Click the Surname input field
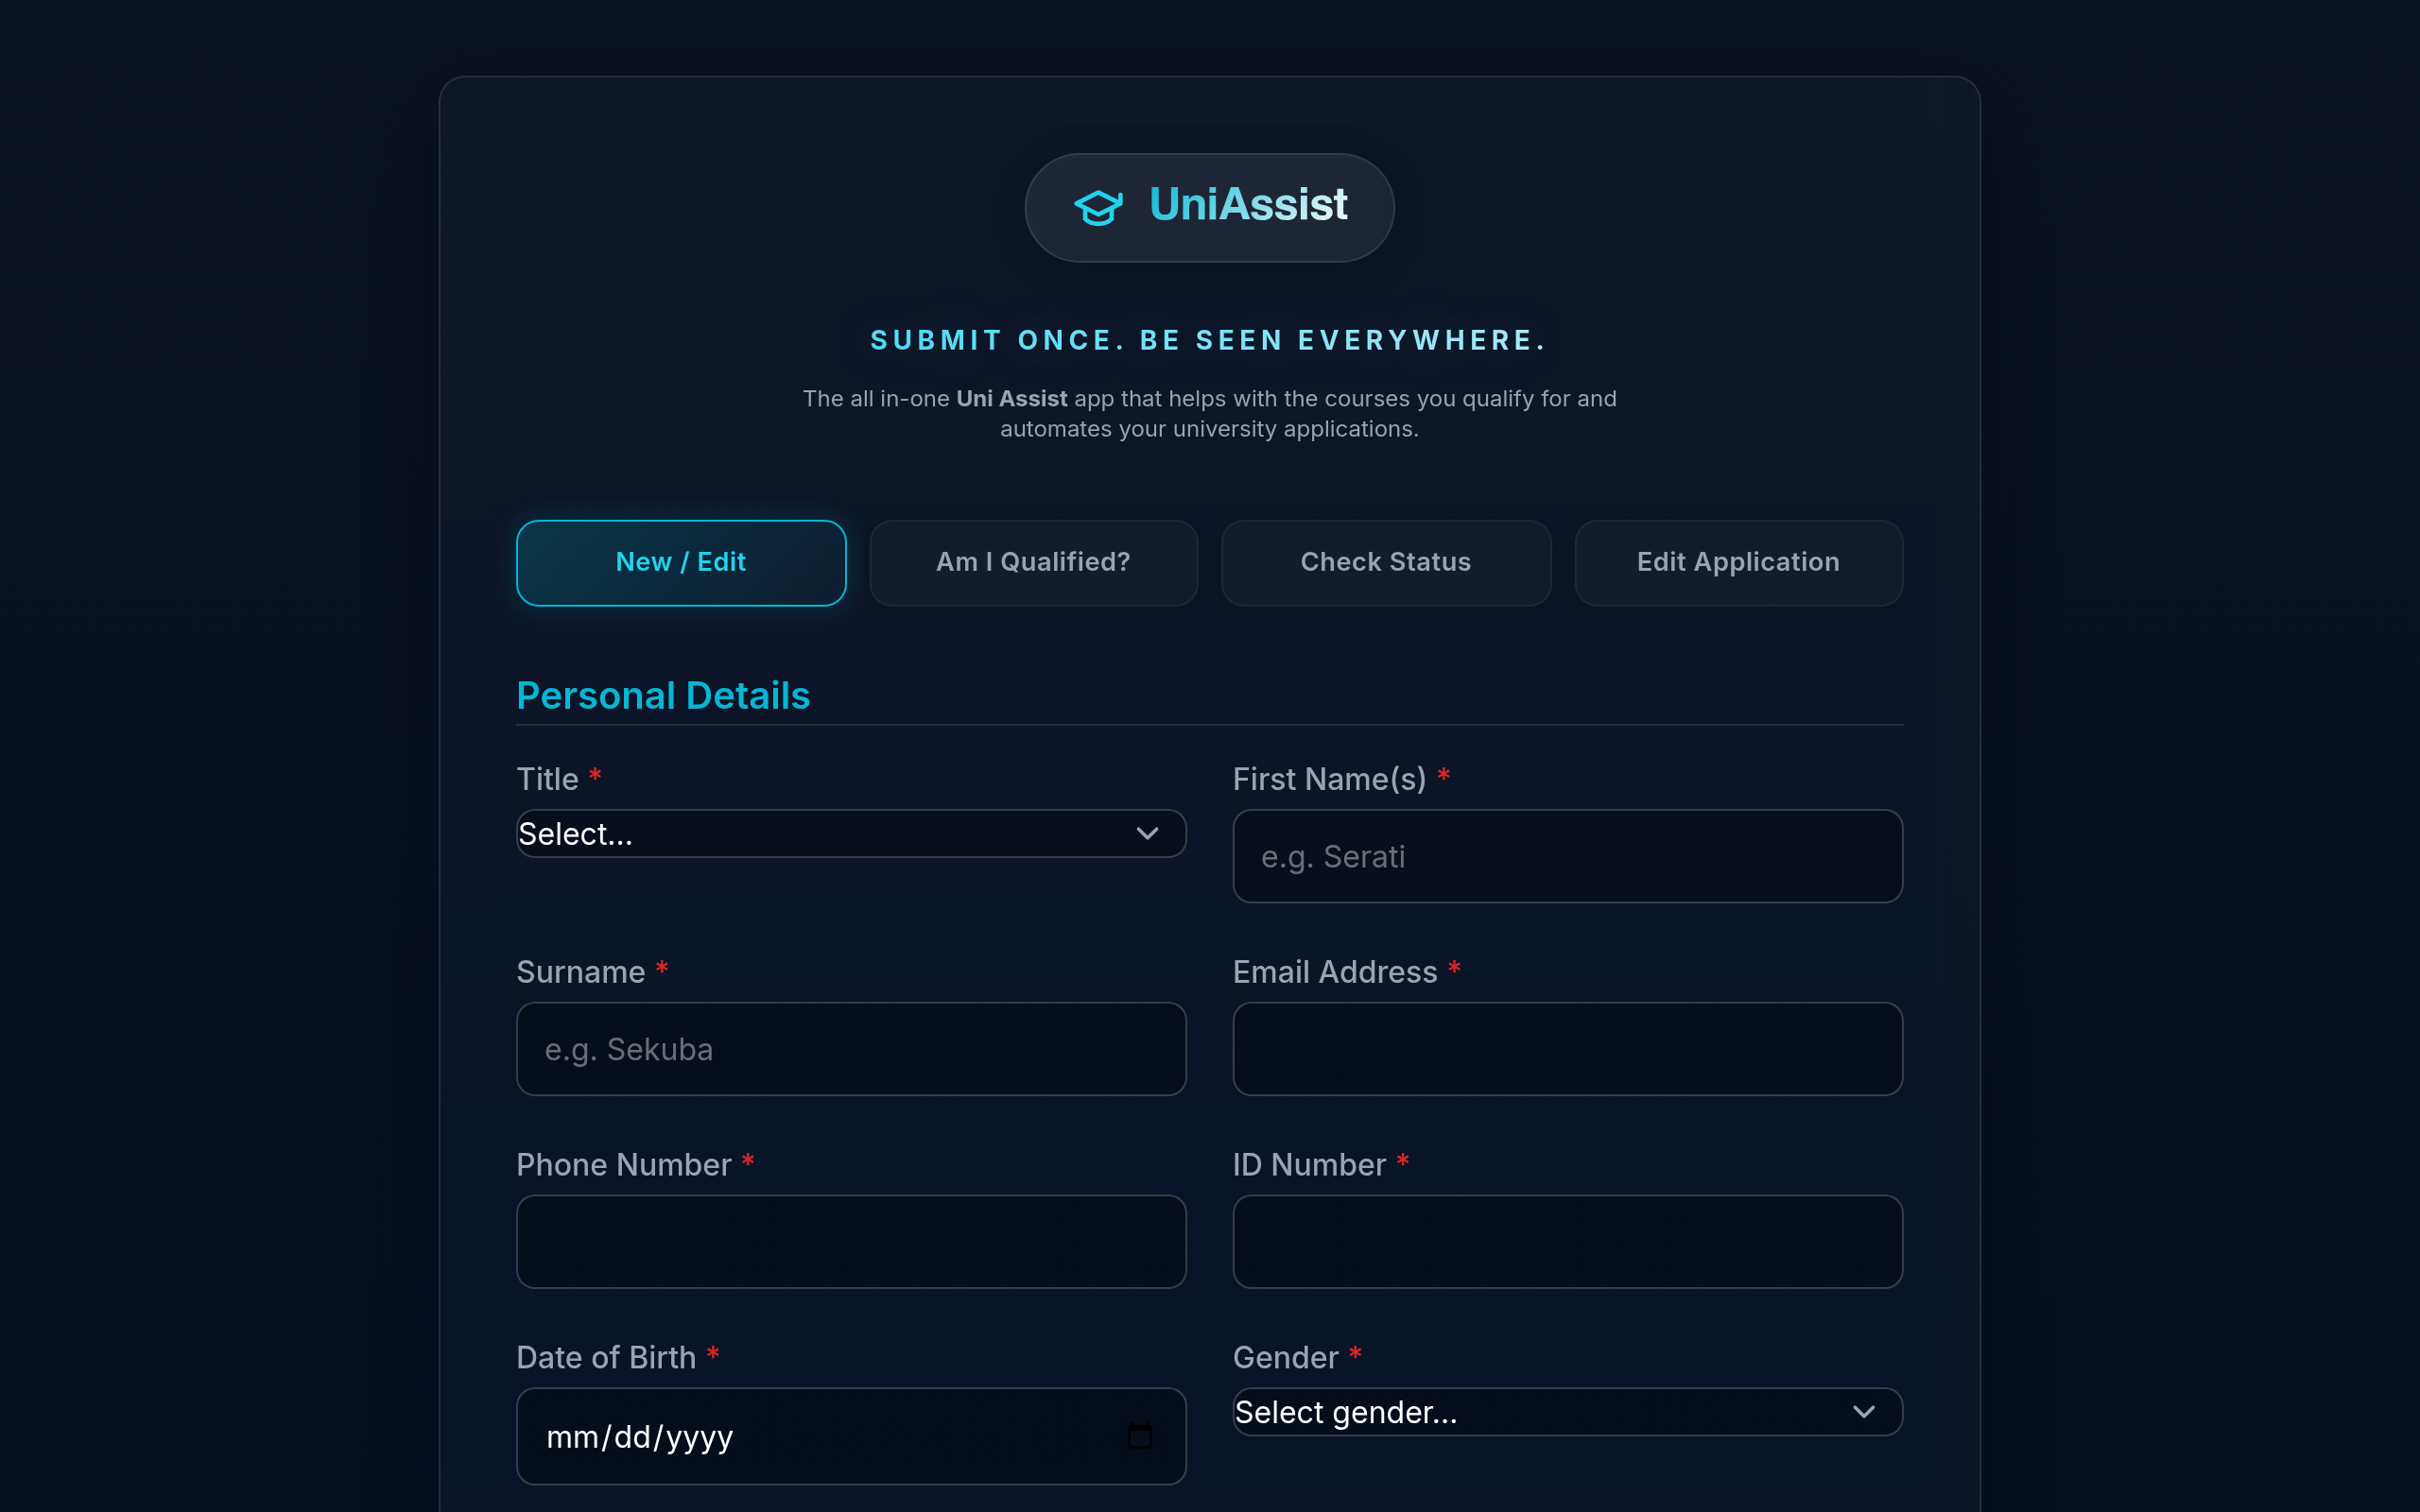This screenshot has width=2420, height=1512. pyautogui.click(x=850, y=1049)
